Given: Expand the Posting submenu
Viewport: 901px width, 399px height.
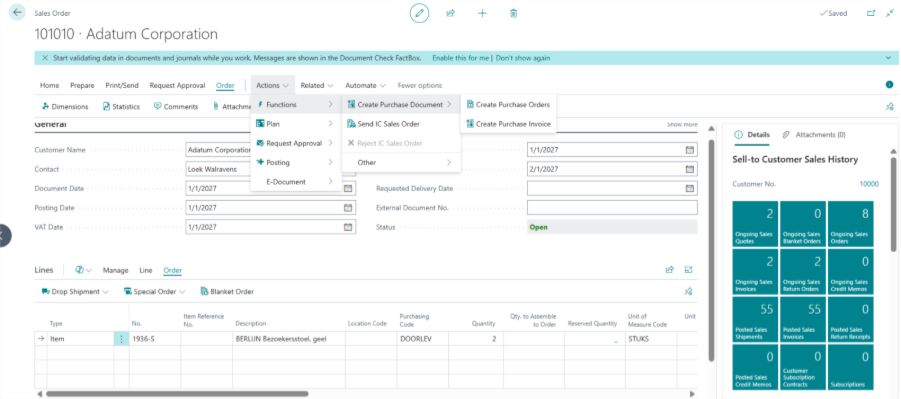Looking at the screenshot, I should pyautogui.click(x=296, y=162).
